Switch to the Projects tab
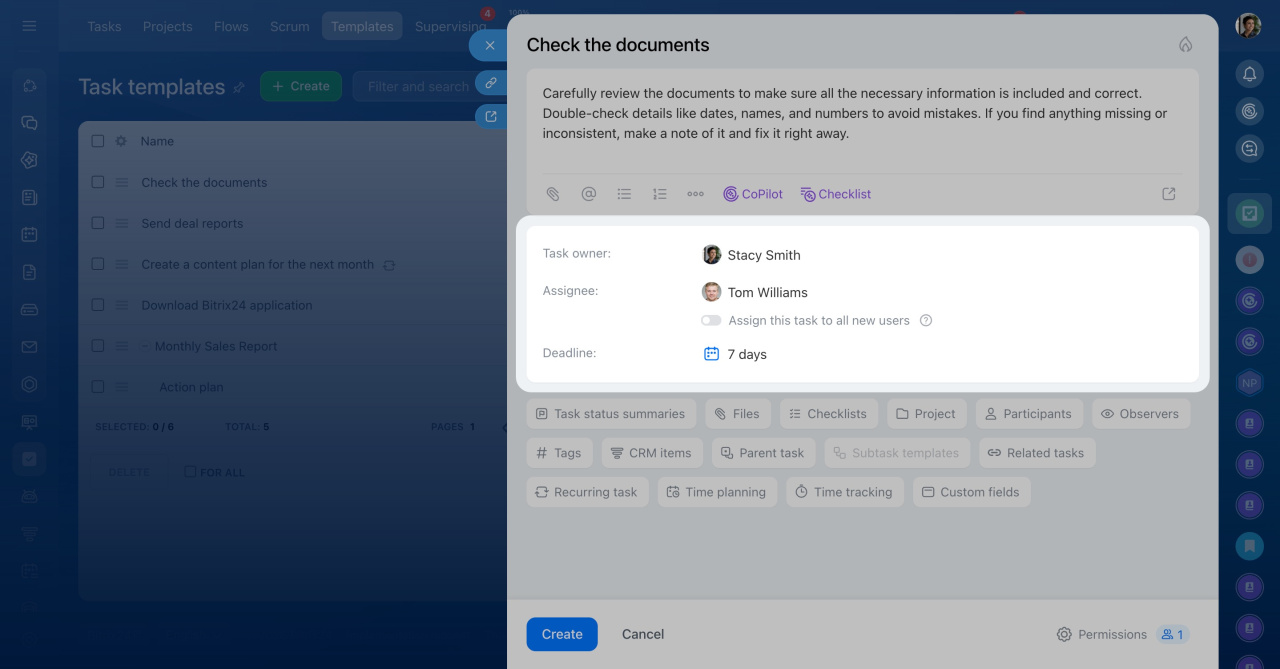This screenshot has height=669, width=1280. pyautogui.click(x=167, y=26)
